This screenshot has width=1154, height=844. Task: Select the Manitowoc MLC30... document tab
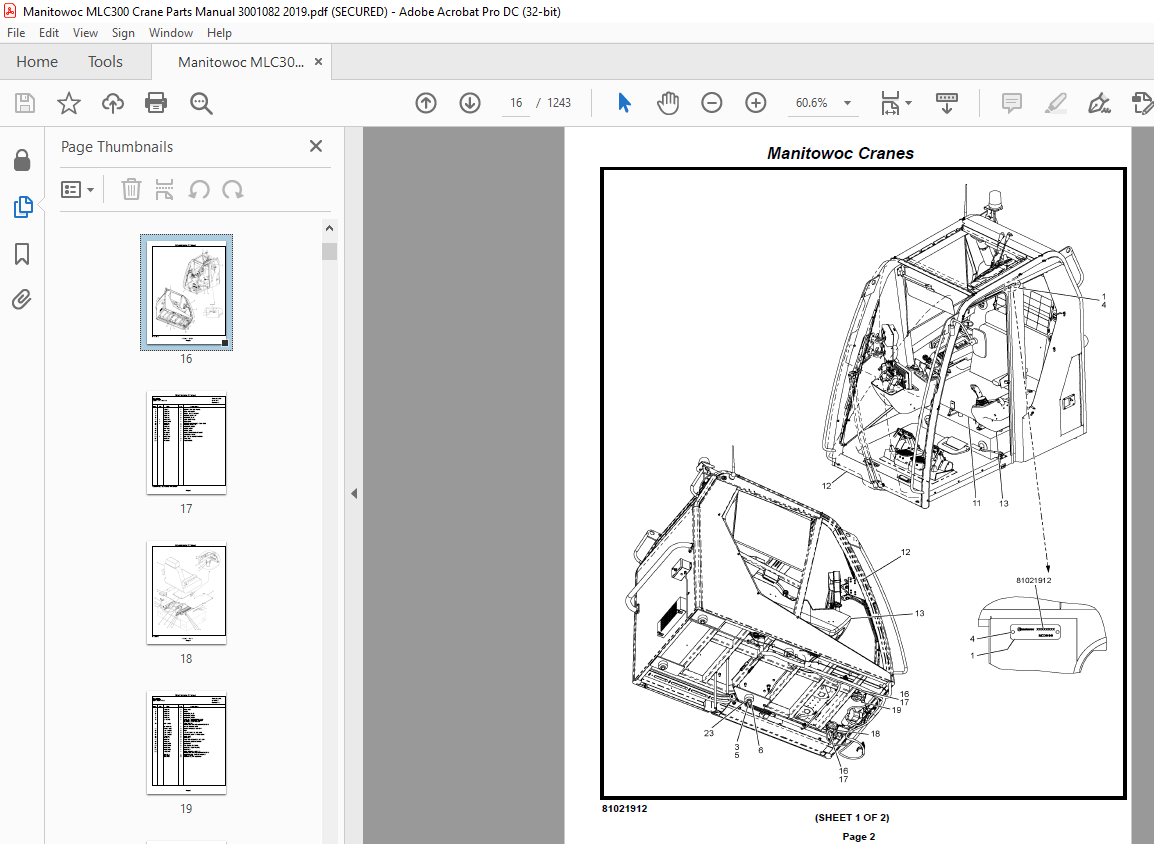pos(241,62)
